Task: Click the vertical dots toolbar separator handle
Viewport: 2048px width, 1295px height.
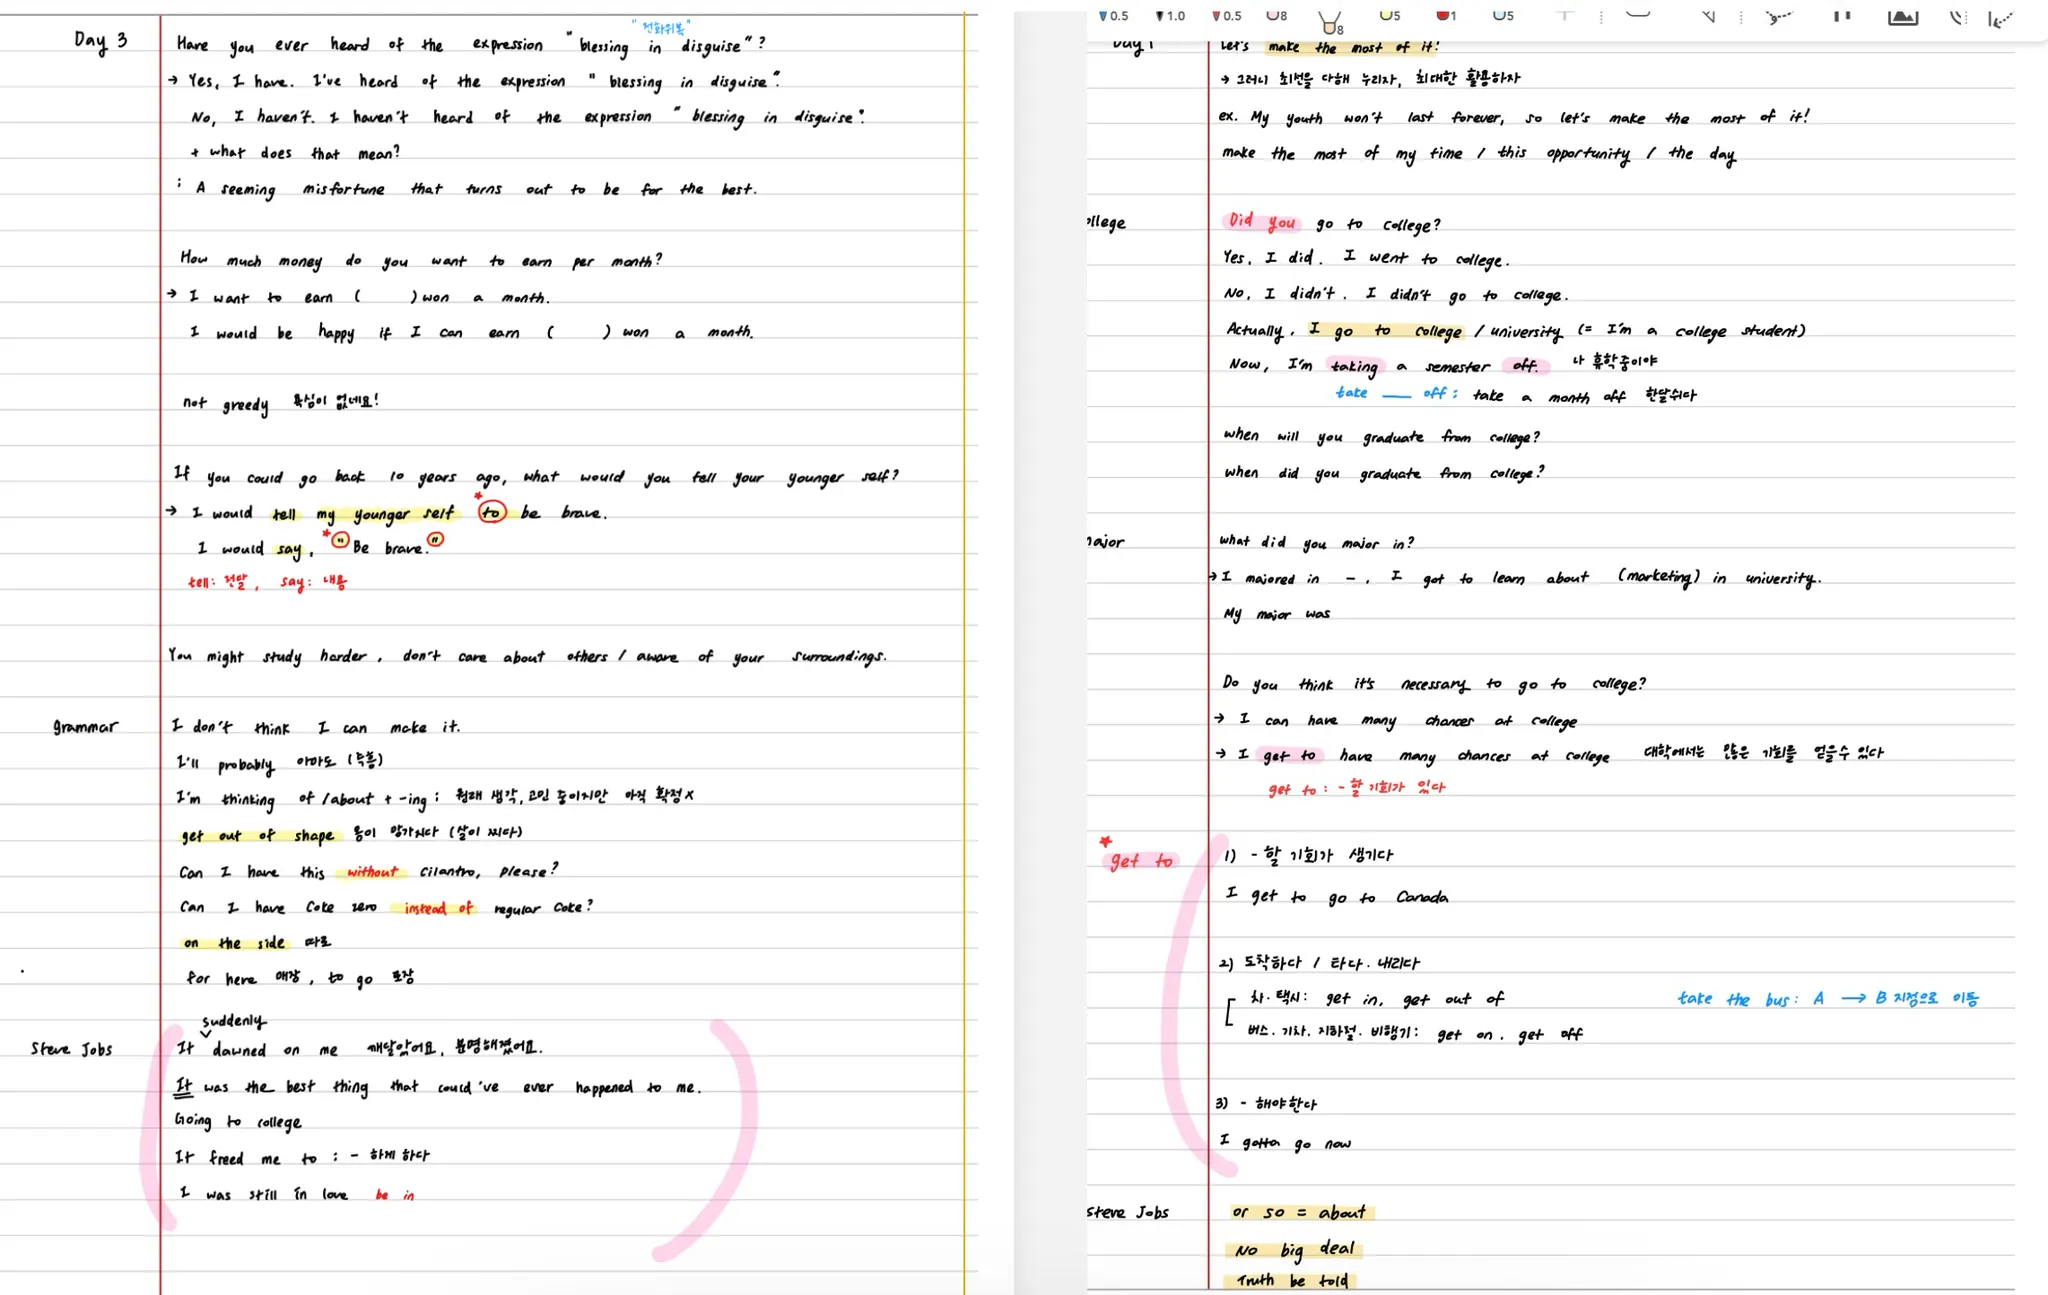Action: point(1601,16)
